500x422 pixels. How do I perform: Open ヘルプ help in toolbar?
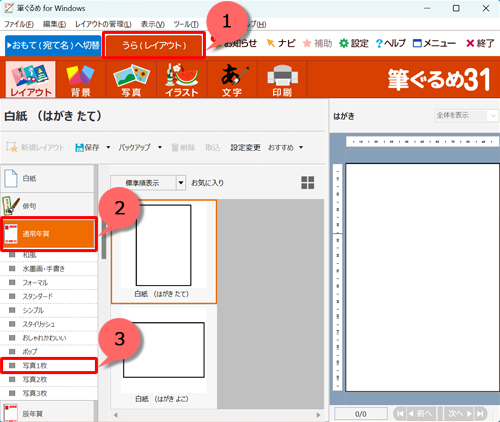tap(391, 43)
